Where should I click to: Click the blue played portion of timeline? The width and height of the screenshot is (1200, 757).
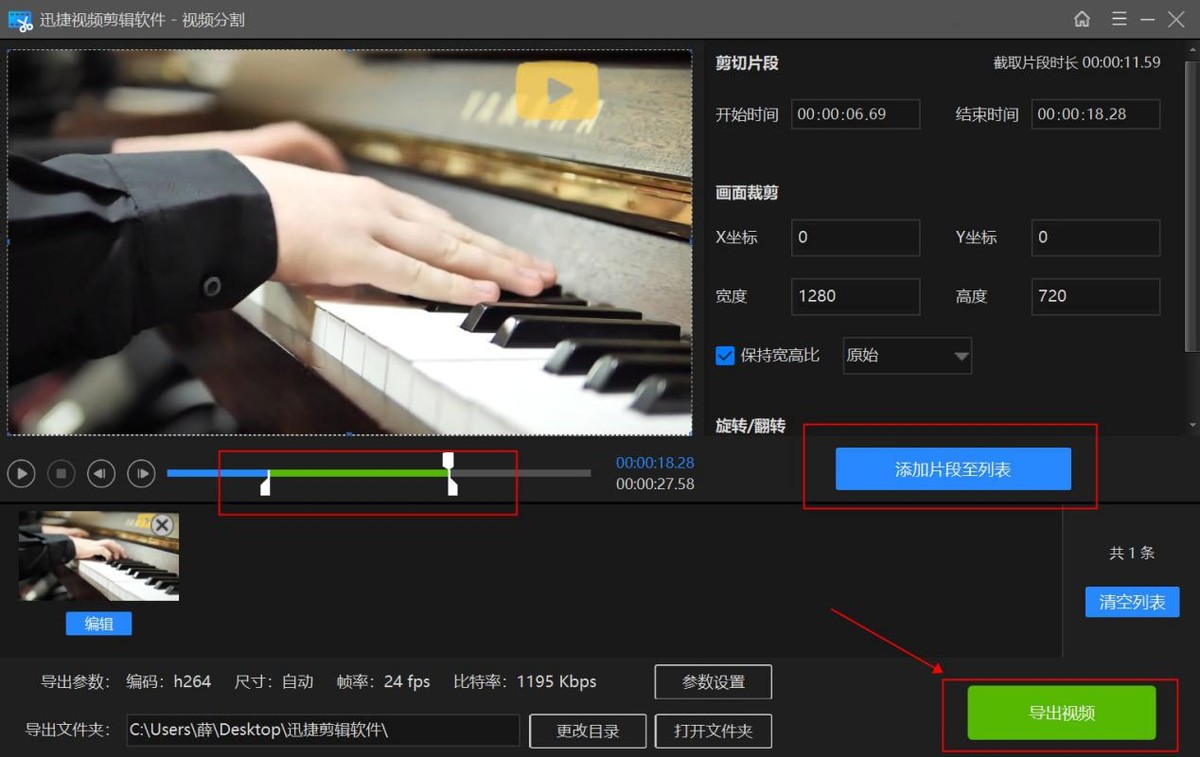click(217, 473)
